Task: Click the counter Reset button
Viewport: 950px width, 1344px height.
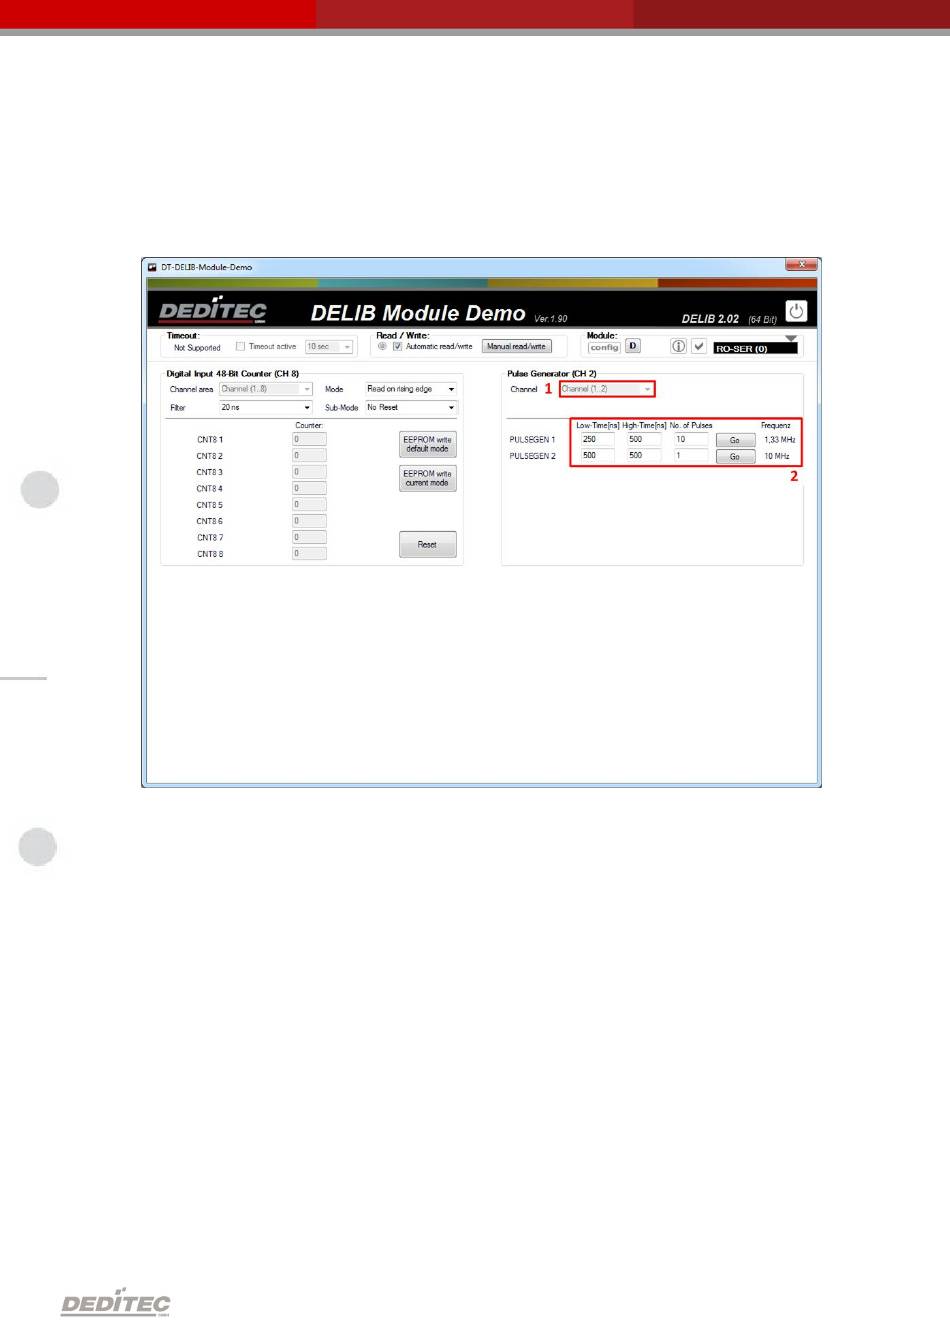Action: point(428,545)
